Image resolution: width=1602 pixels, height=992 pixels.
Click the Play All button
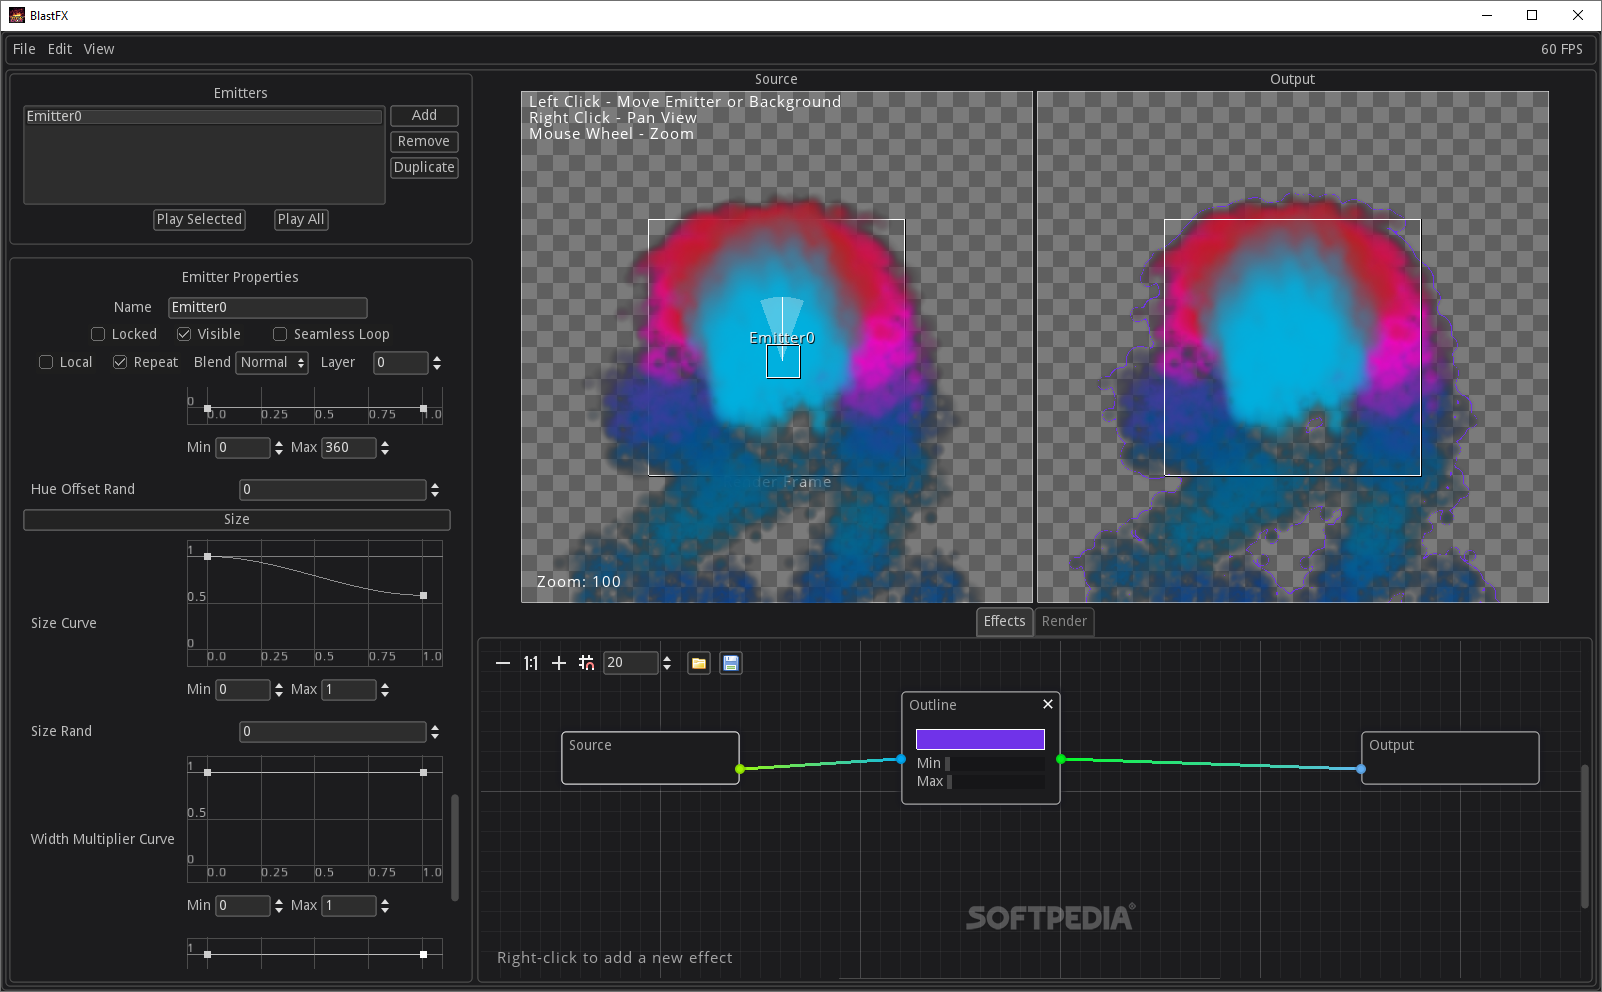click(x=301, y=219)
